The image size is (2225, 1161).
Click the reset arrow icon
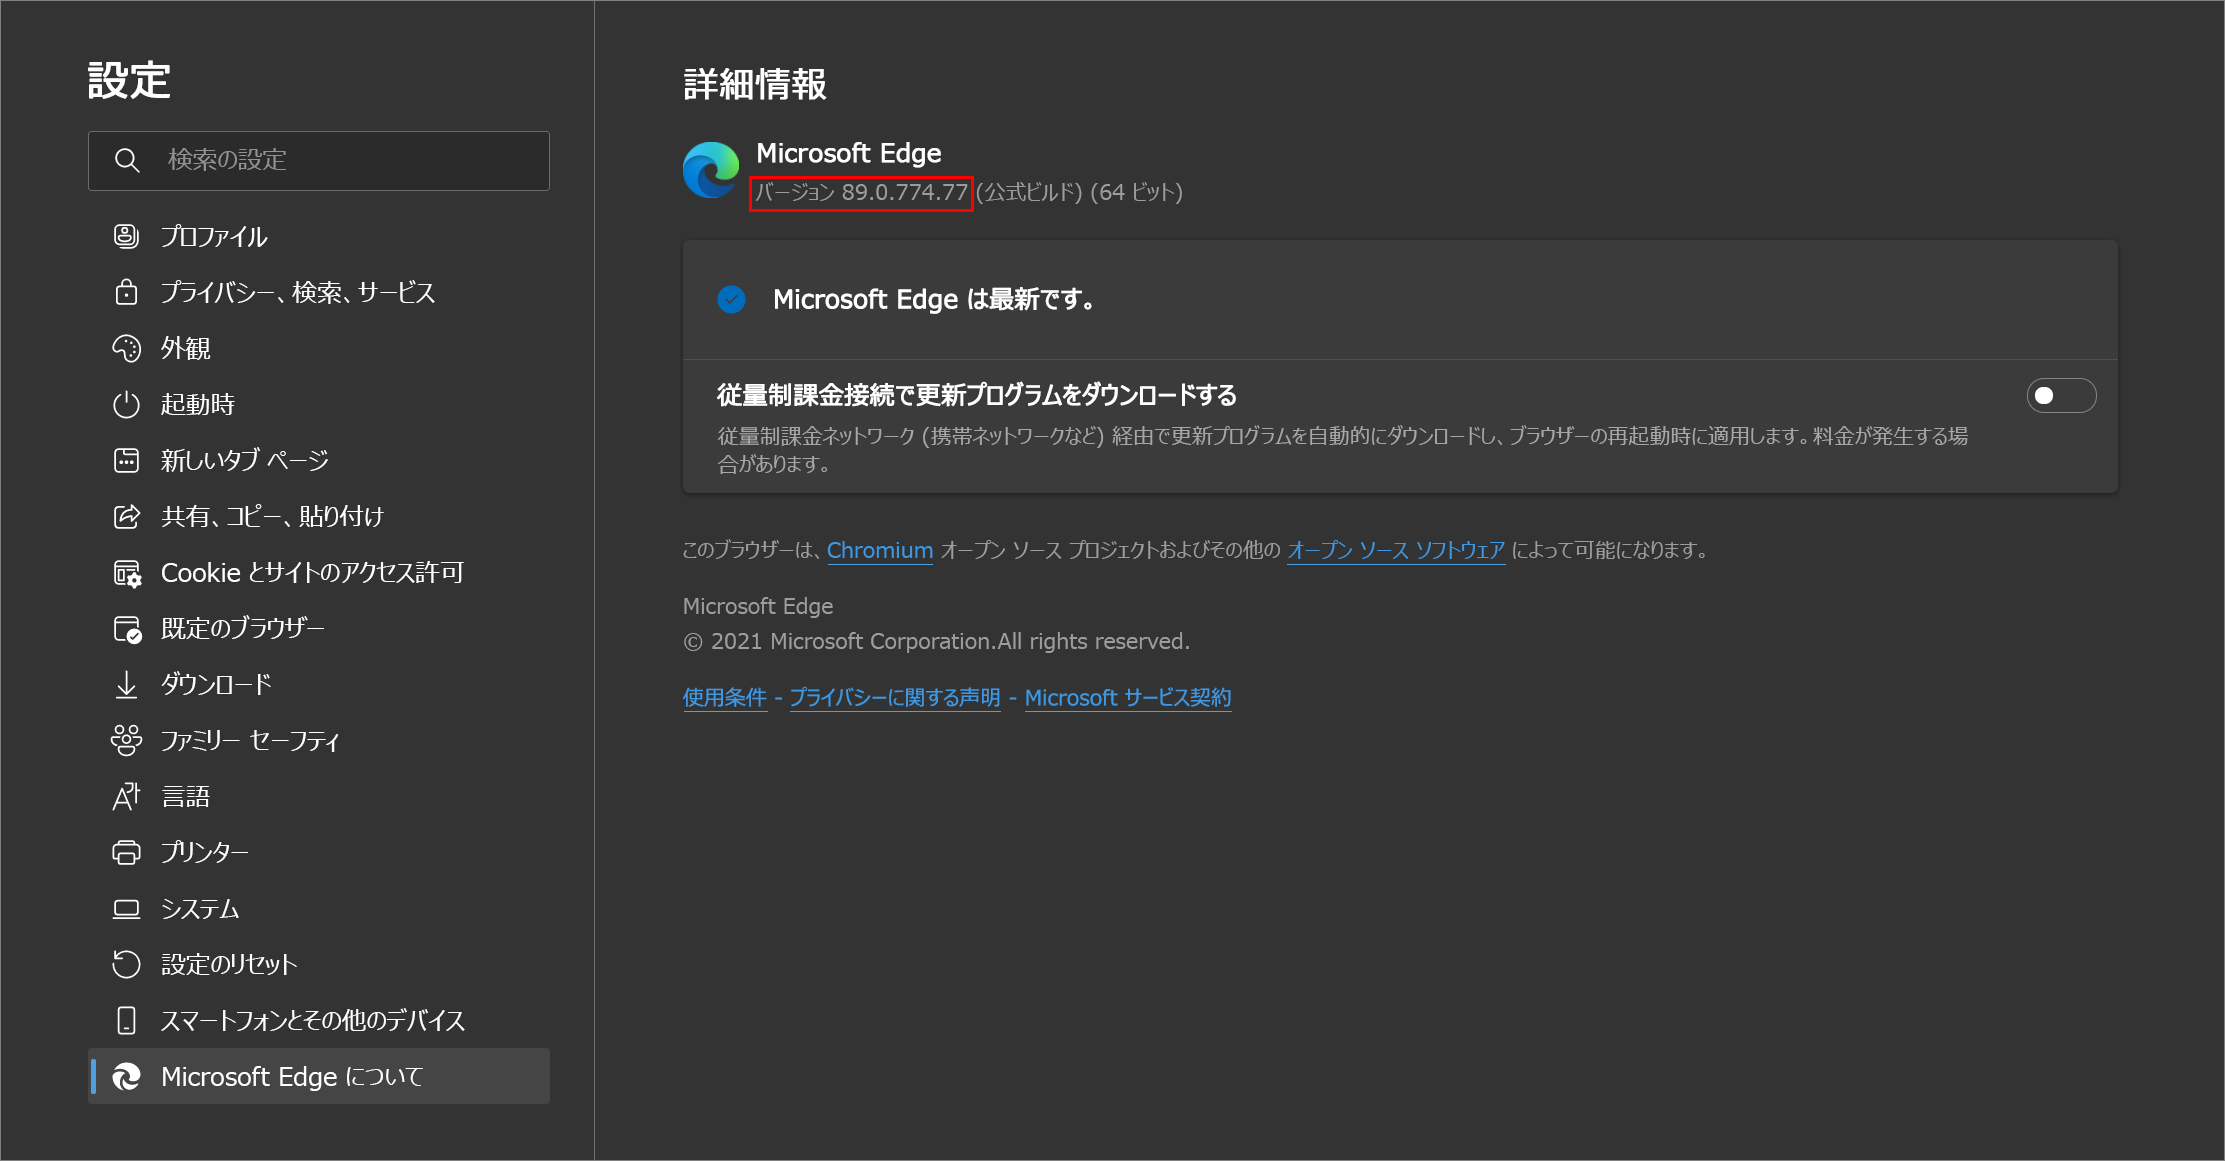pyautogui.click(x=126, y=964)
